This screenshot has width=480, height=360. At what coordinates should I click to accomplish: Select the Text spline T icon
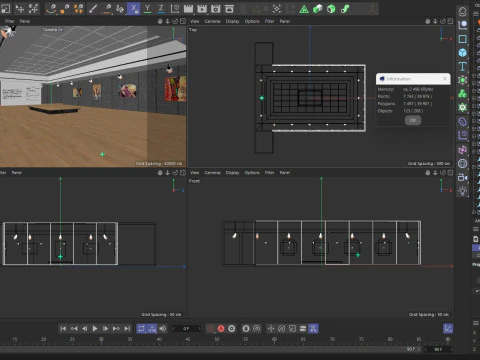pos(462,66)
